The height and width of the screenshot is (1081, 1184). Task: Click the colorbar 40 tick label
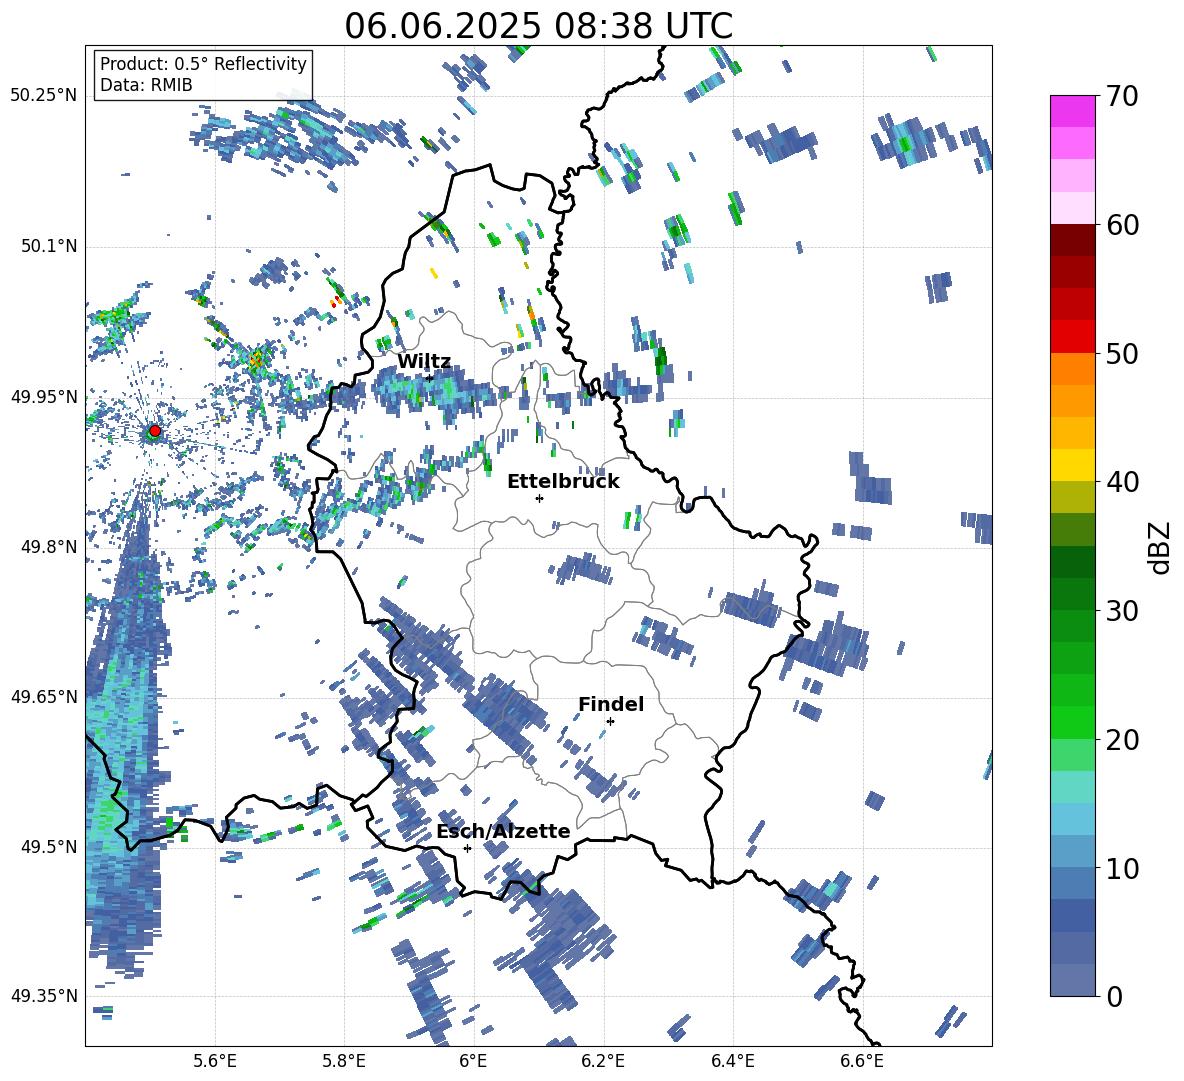(x=1122, y=482)
